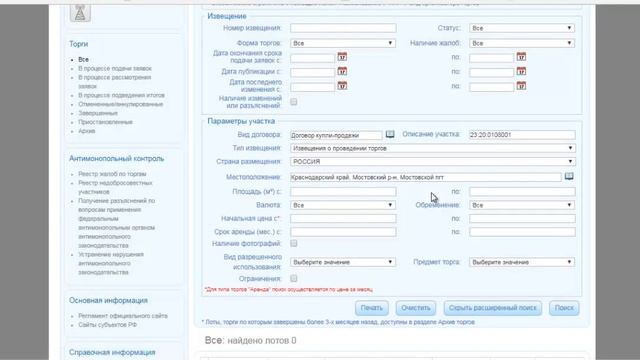Click the 'Срок аренды' upper-bound 'по' field

[x=522, y=232]
